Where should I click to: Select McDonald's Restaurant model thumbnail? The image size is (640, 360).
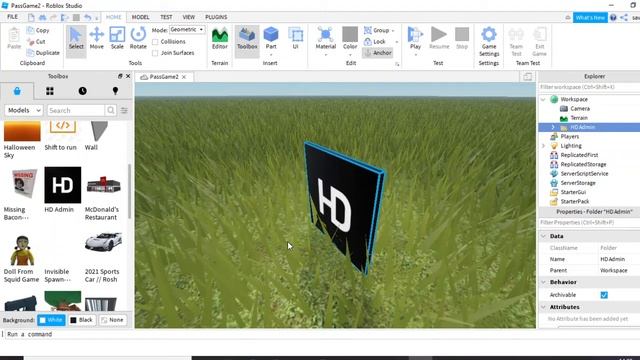coord(104,185)
